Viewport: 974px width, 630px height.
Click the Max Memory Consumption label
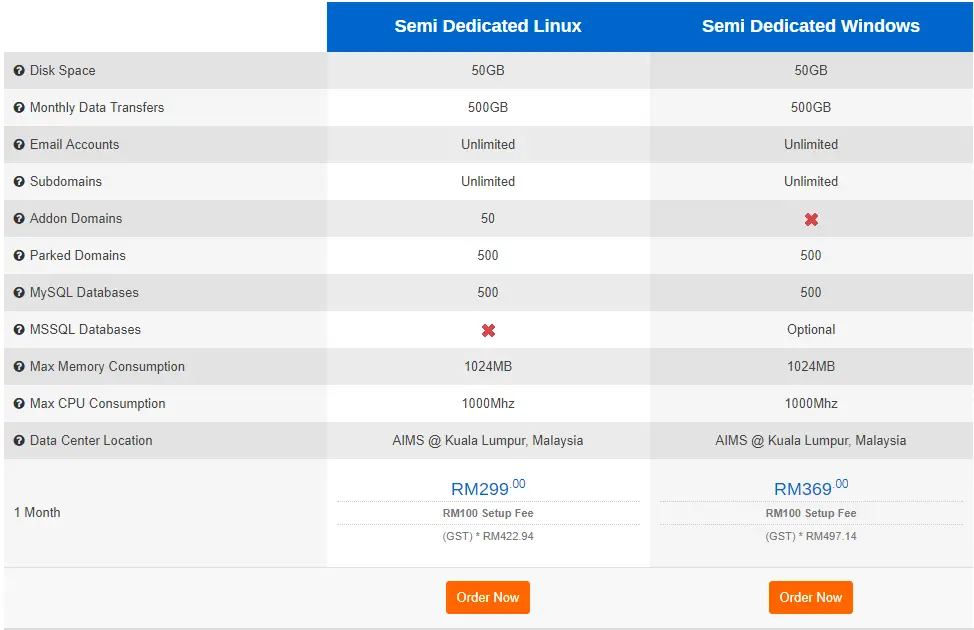point(107,367)
